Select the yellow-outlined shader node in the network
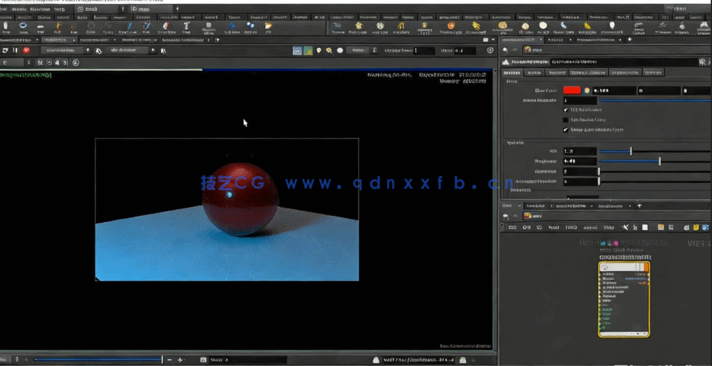 click(x=624, y=299)
